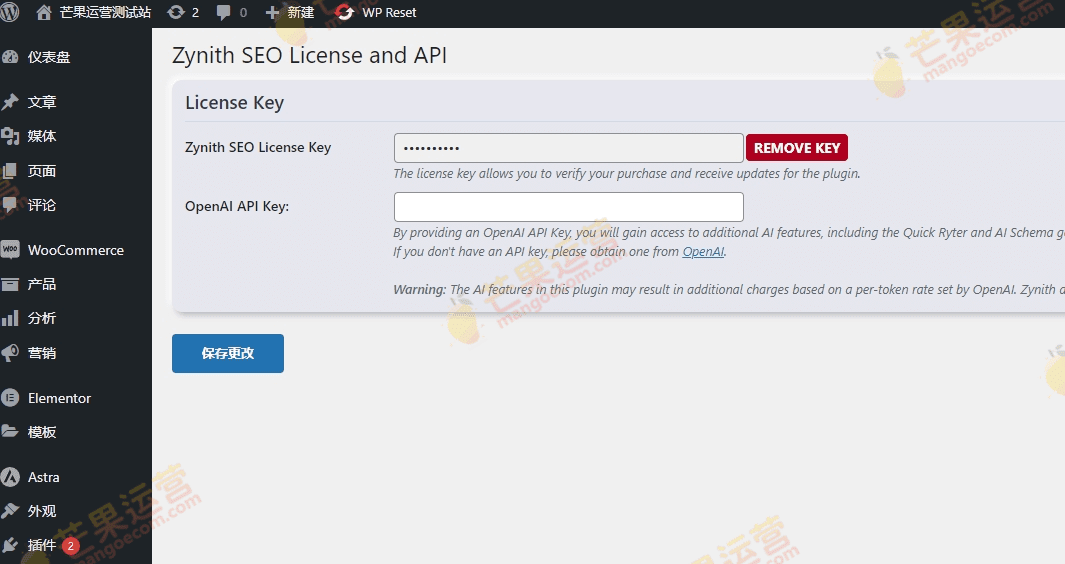Click the WP Reset red icon
This screenshot has width=1065, height=564.
point(344,12)
